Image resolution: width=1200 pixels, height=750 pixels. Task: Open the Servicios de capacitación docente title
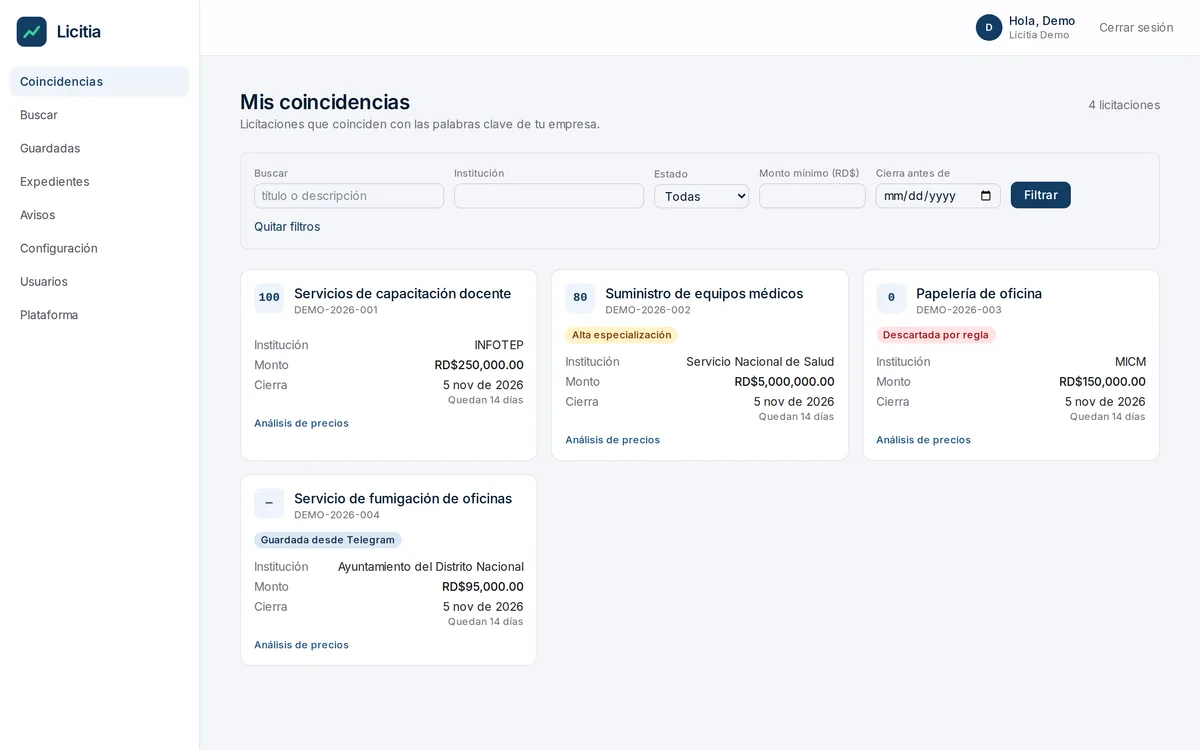[402, 294]
